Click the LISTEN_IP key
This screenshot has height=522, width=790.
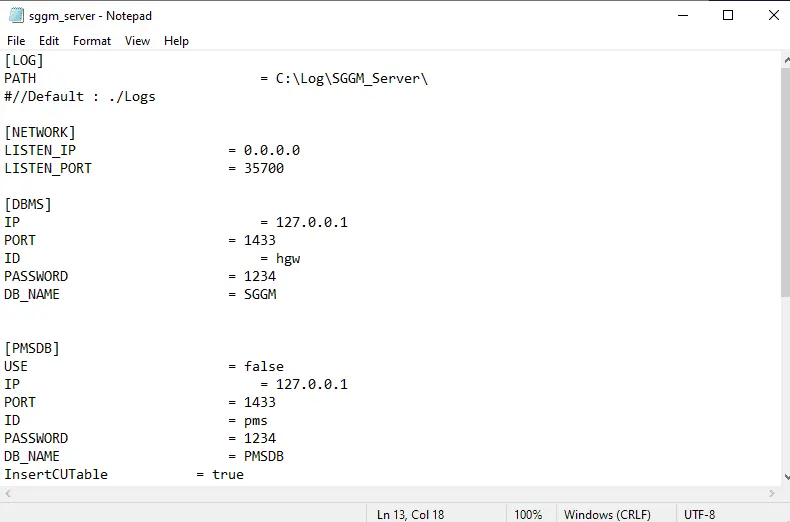tap(40, 151)
